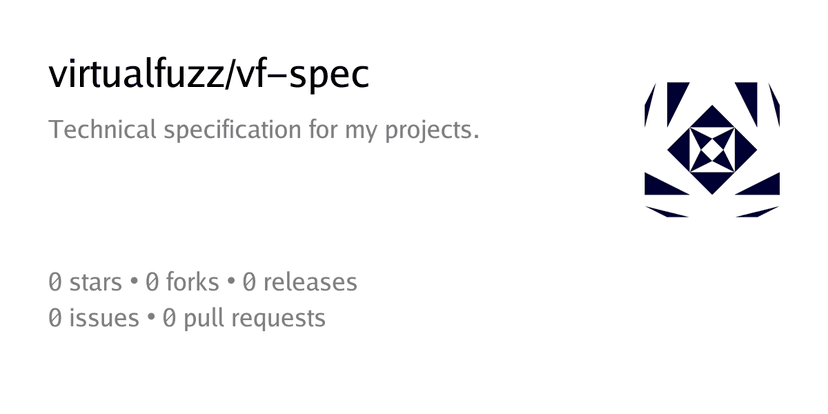Select the word "stars" in the stats
828x414 pixels.
point(96,283)
